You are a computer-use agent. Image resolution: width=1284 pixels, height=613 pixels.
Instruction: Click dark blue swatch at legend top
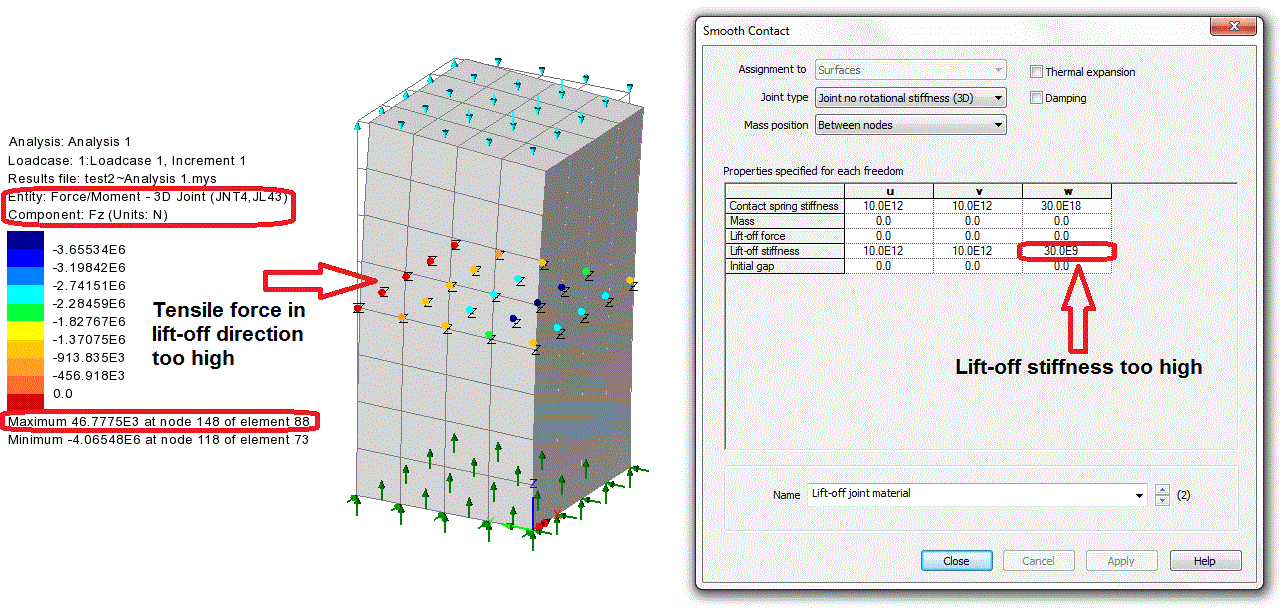click(25, 240)
